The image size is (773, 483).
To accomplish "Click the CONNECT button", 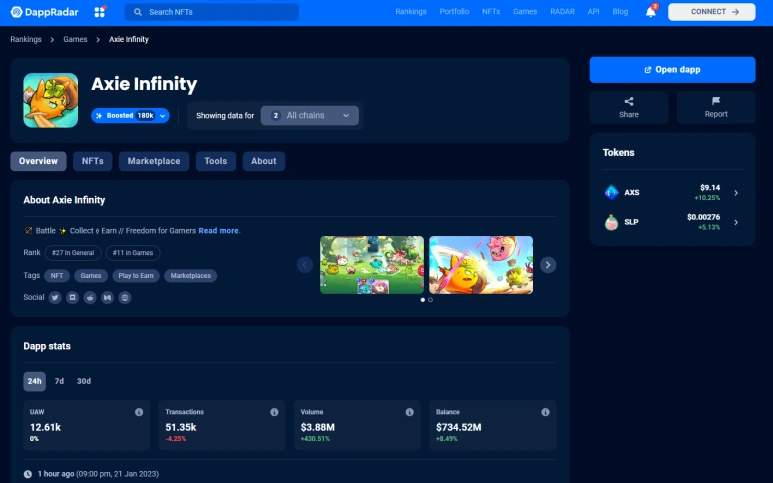I will click(x=711, y=12).
